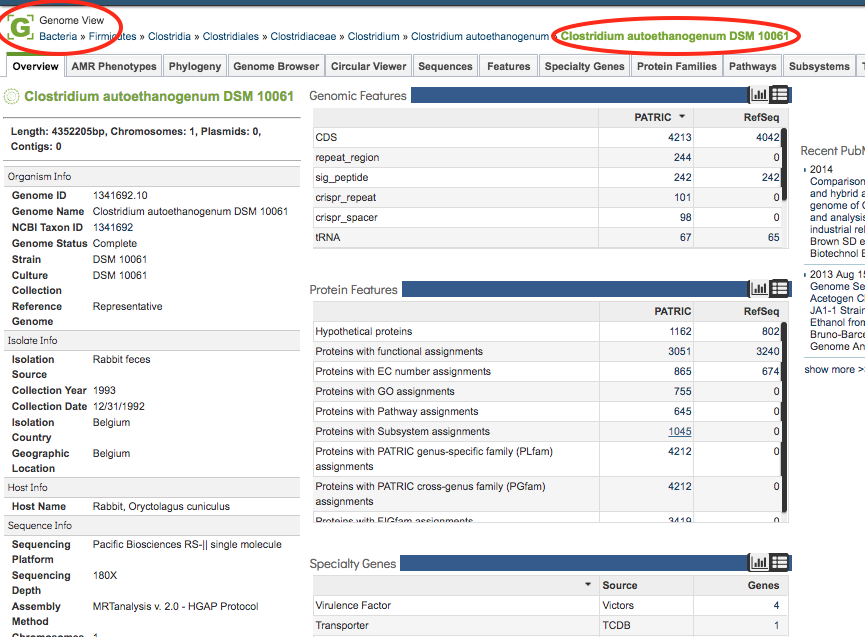865x637 pixels.
Task: Show Protein Features as bar chart
Action: coord(759,288)
